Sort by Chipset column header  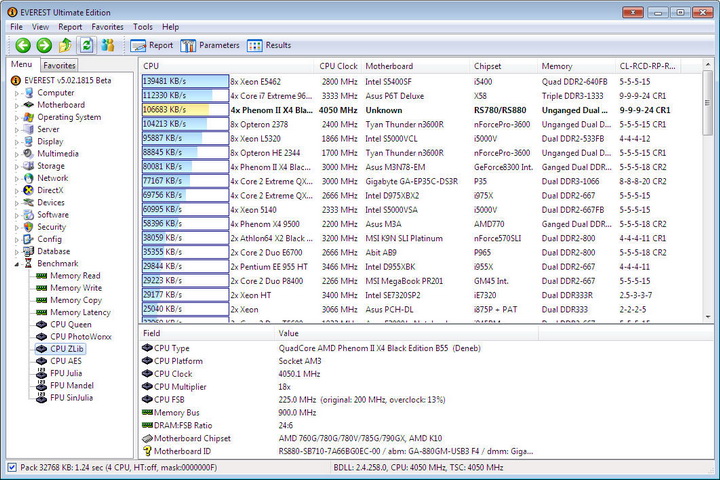[503, 66]
